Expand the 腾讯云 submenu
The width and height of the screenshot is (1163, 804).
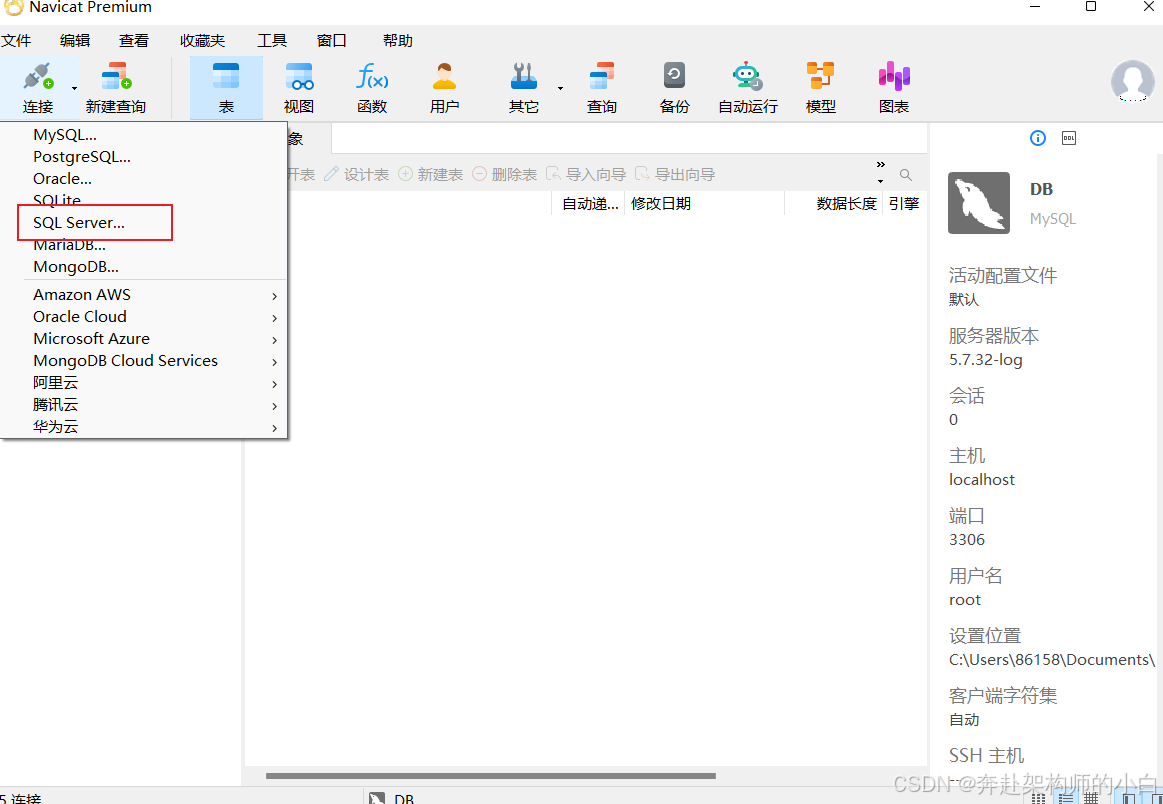144,405
